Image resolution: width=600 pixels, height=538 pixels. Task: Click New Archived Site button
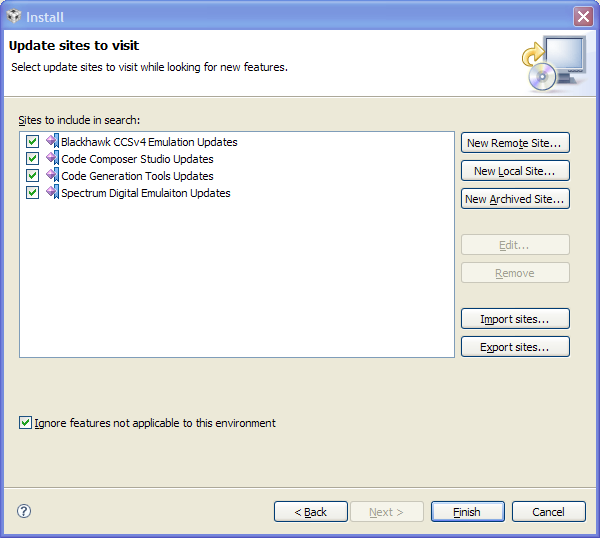pyautogui.click(x=515, y=199)
